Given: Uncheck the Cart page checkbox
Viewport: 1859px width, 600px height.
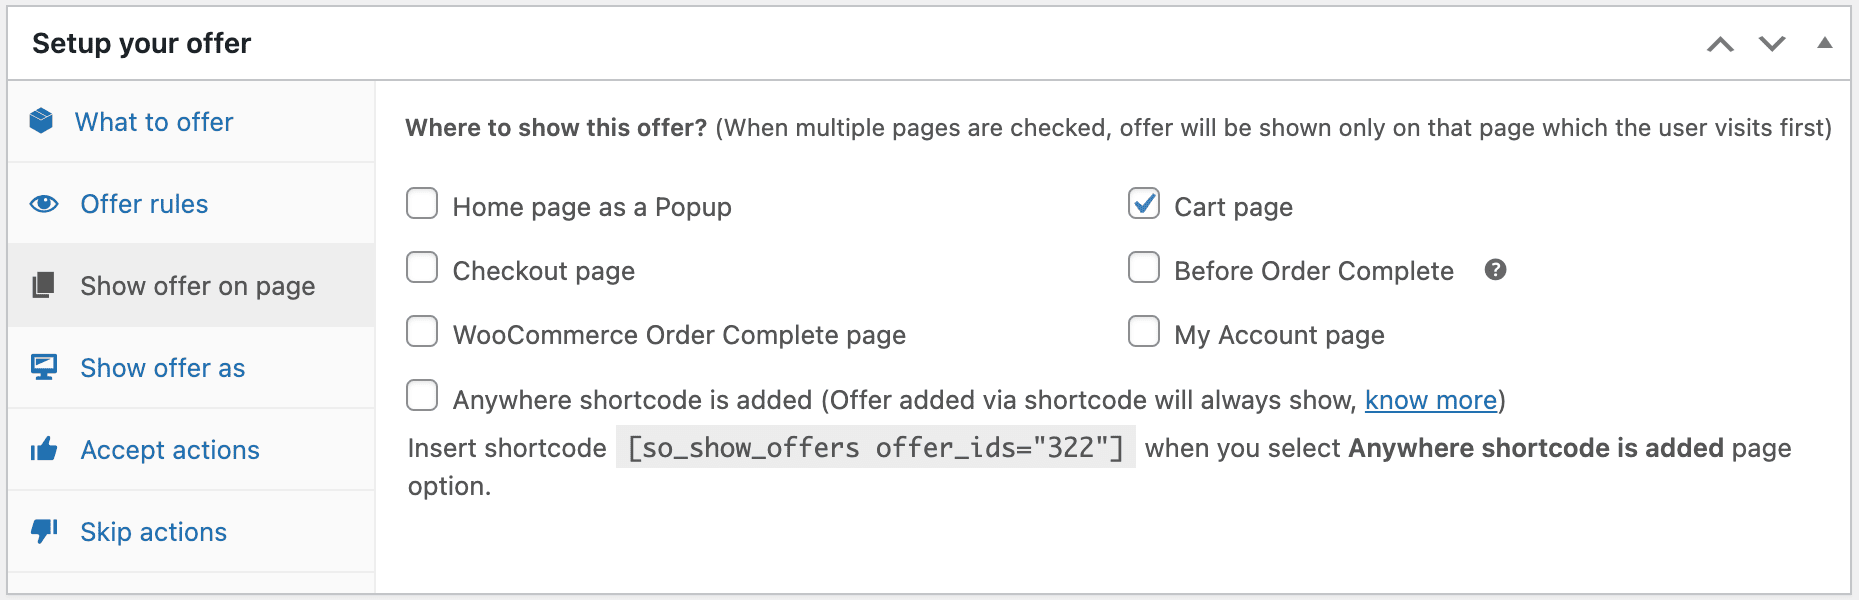Looking at the screenshot, I should [x=1144, y=204].
